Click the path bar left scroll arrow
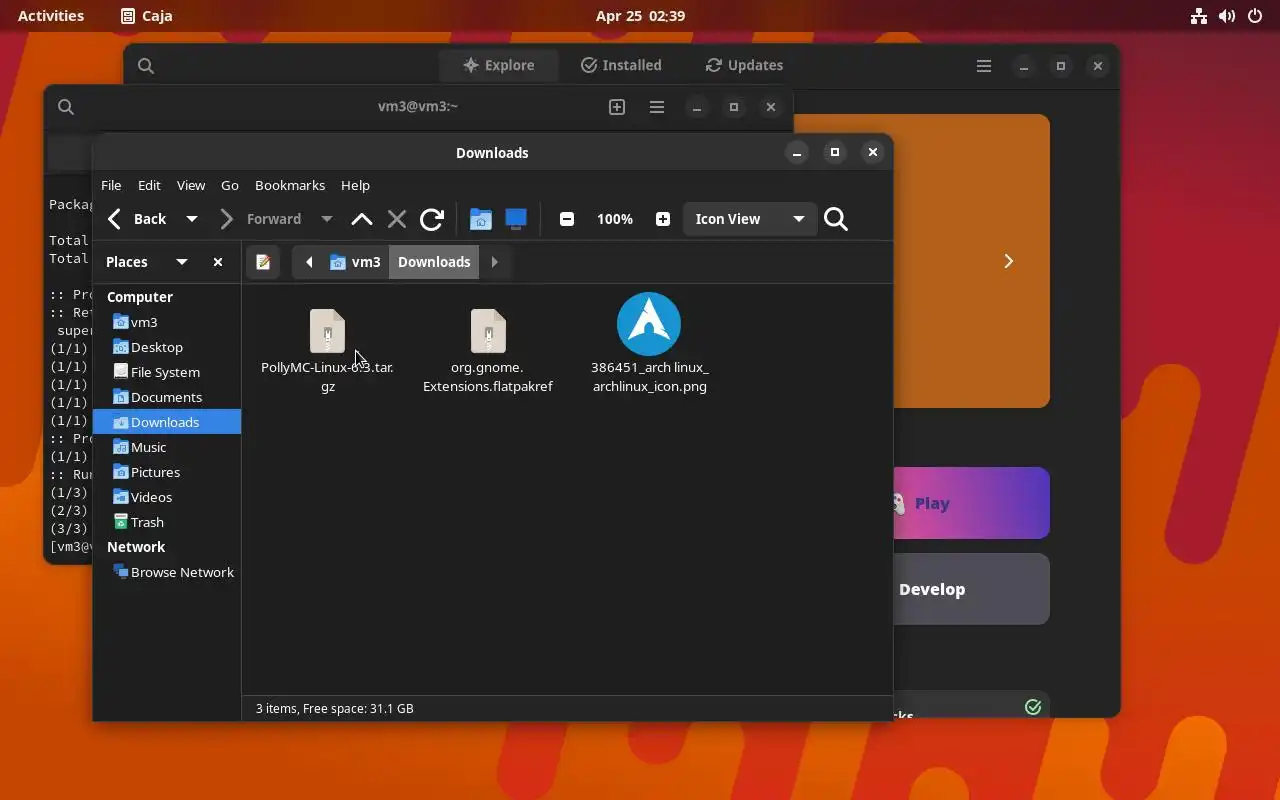1280x800 pixels. tap(309, 262)
